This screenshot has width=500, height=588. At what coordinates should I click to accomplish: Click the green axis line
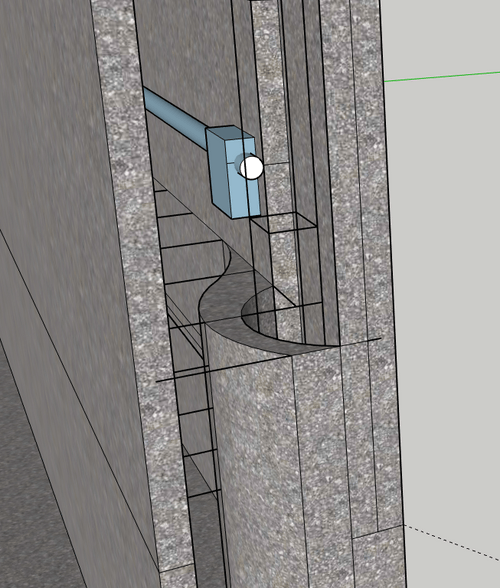click(x=442, y=76)
